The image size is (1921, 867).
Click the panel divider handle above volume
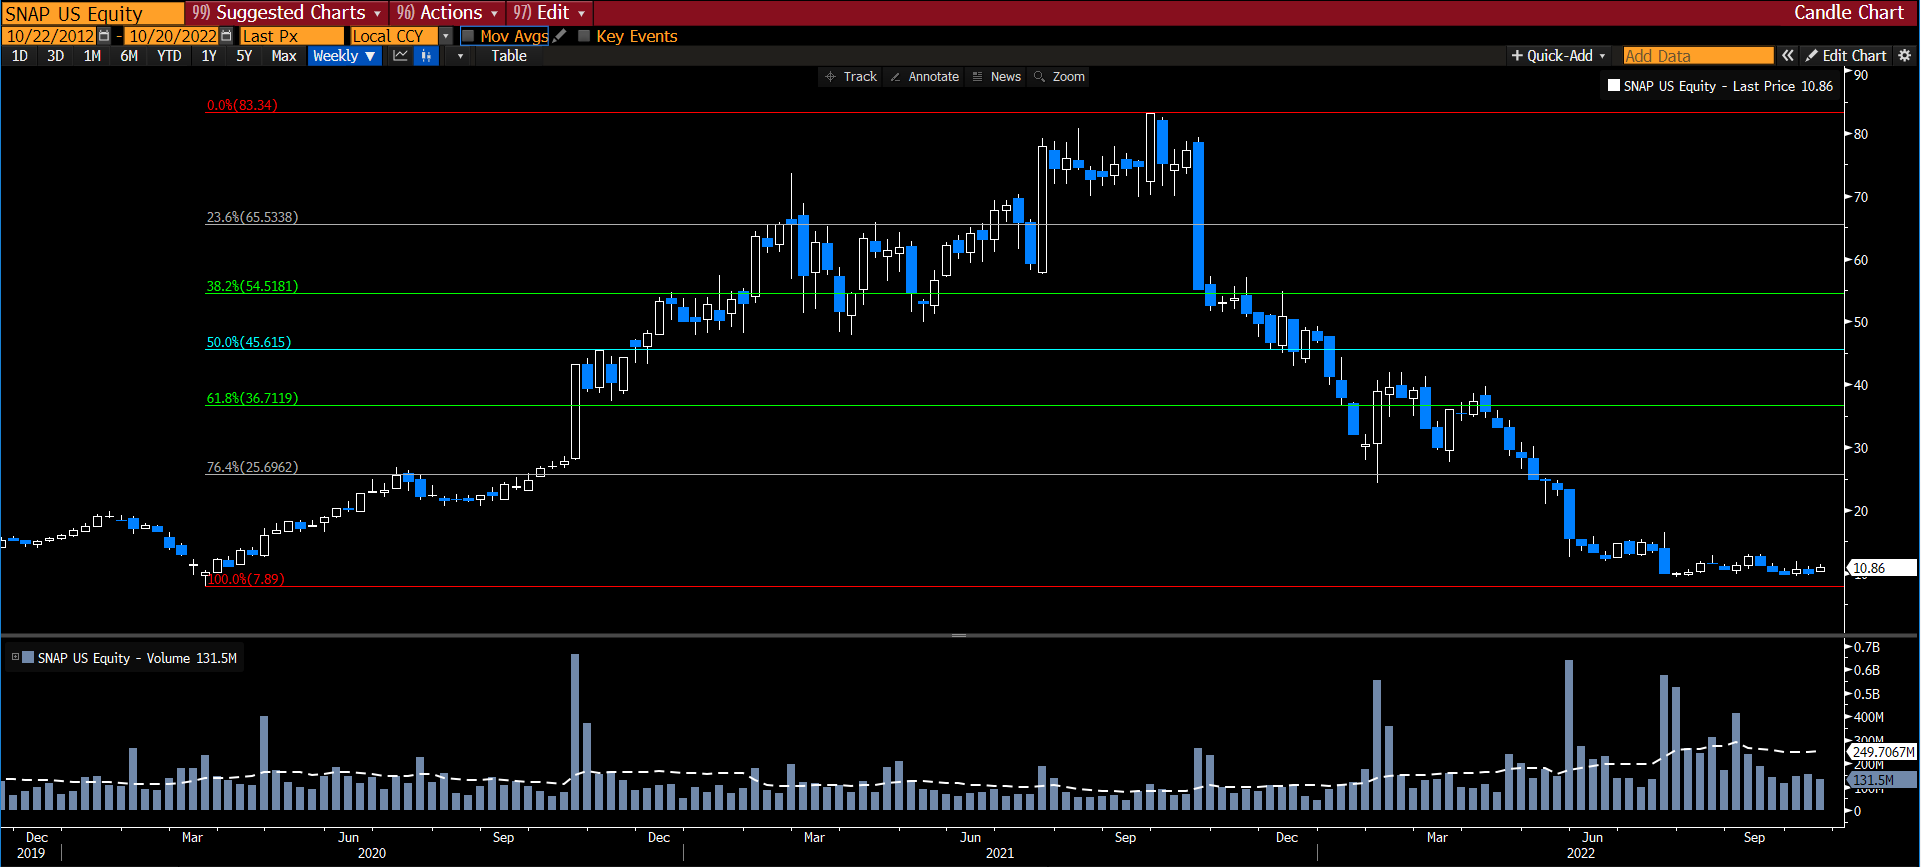point(959,635)
